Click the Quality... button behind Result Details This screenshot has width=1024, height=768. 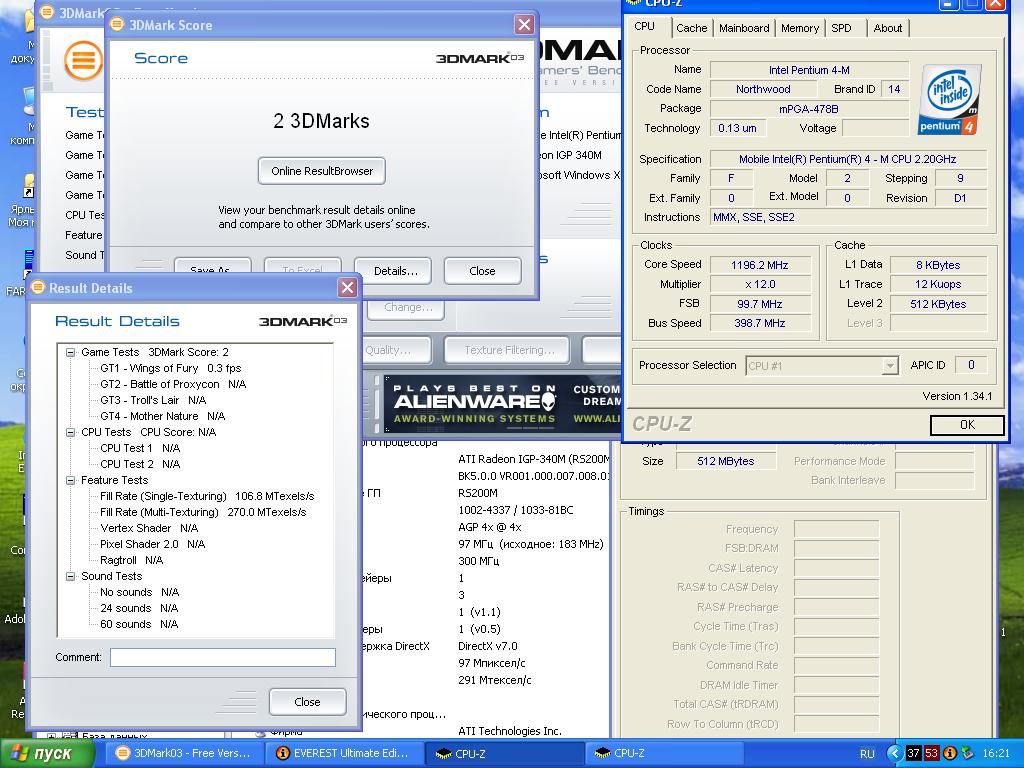coord(396,350)
